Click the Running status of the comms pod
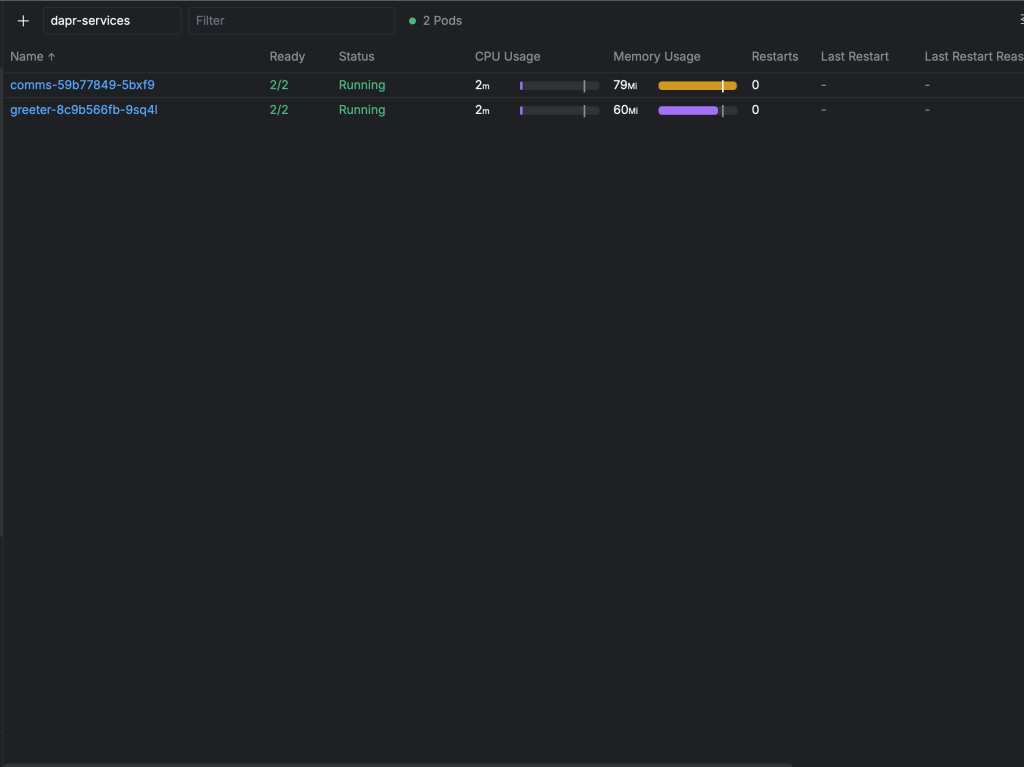 tap(361, 85)
